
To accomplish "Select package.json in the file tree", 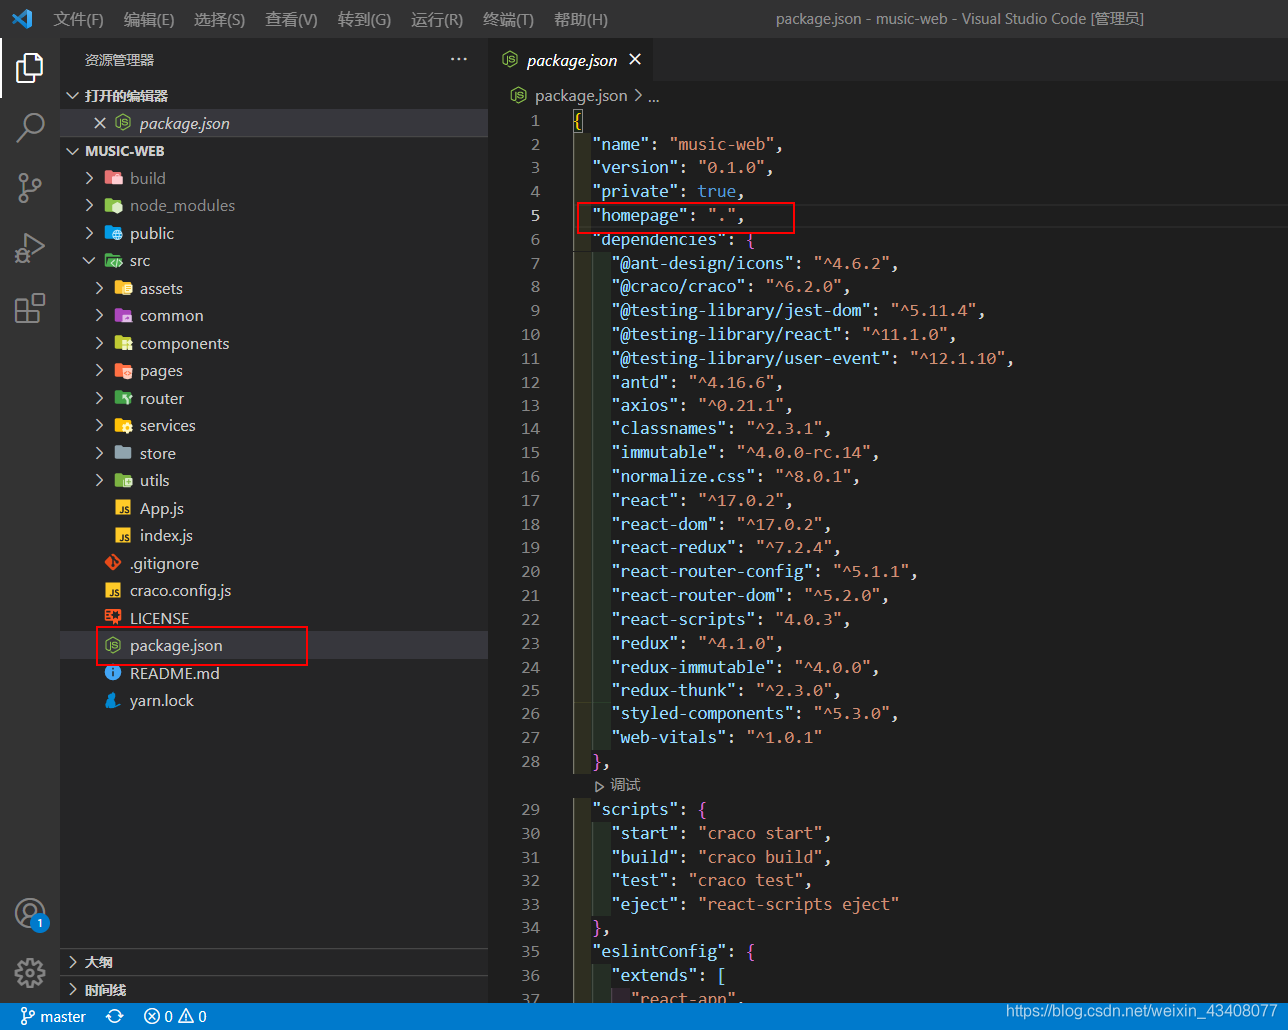I will [274, 645].
